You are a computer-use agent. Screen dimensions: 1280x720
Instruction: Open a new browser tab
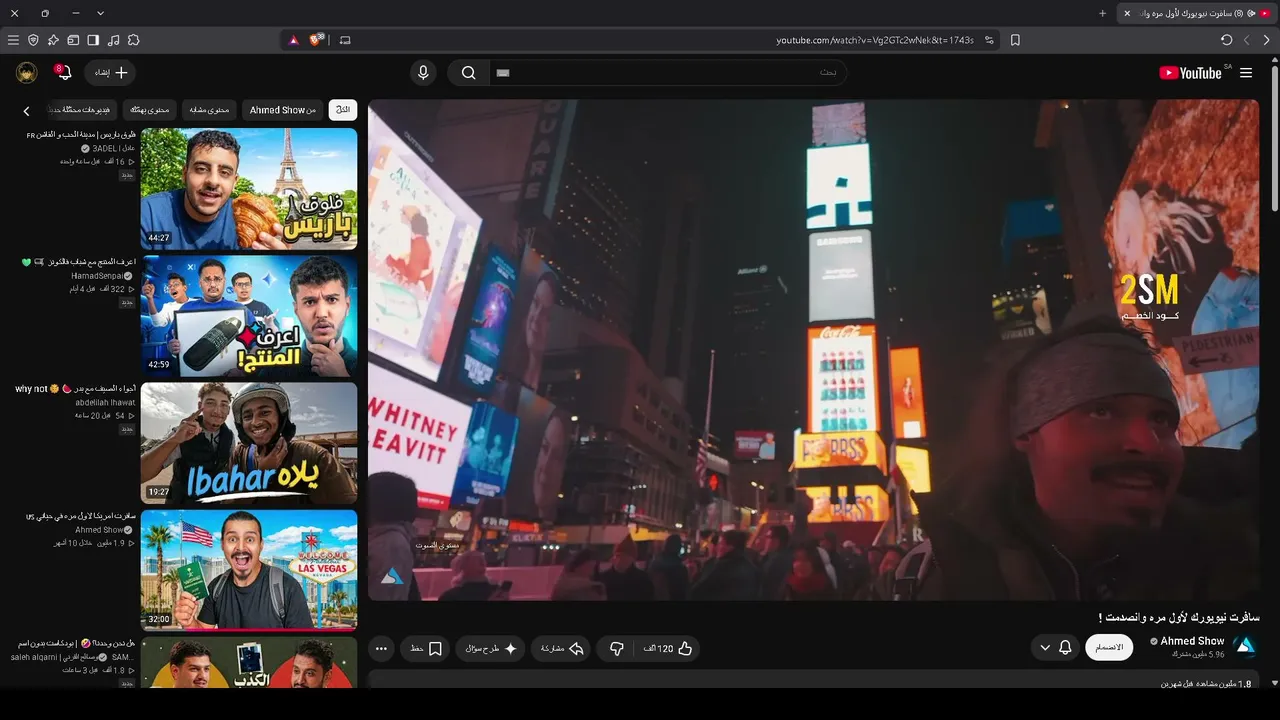click(x=1103, y=13)
